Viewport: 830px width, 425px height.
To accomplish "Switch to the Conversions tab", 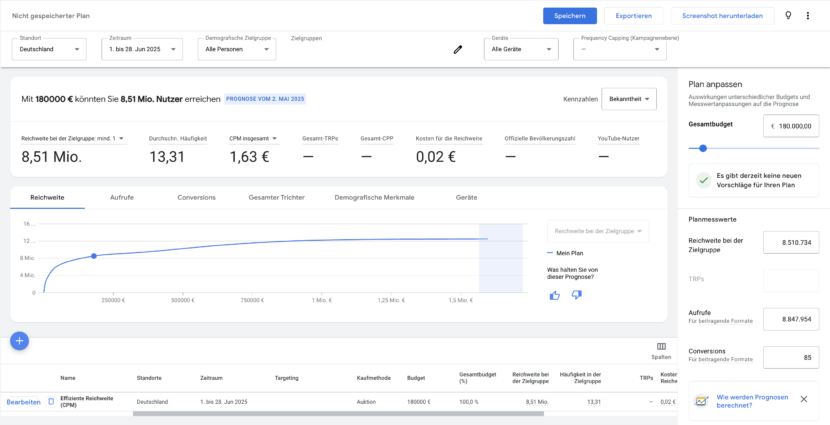I will [x=196, y=197].
